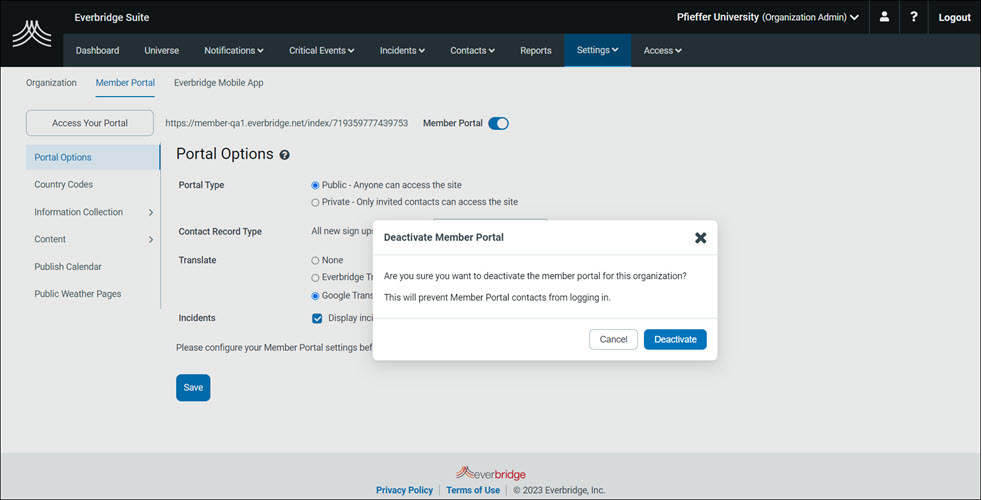Click the Everbridge logo icon
This screenshot has height=500, width=982.
coord(32,34)
